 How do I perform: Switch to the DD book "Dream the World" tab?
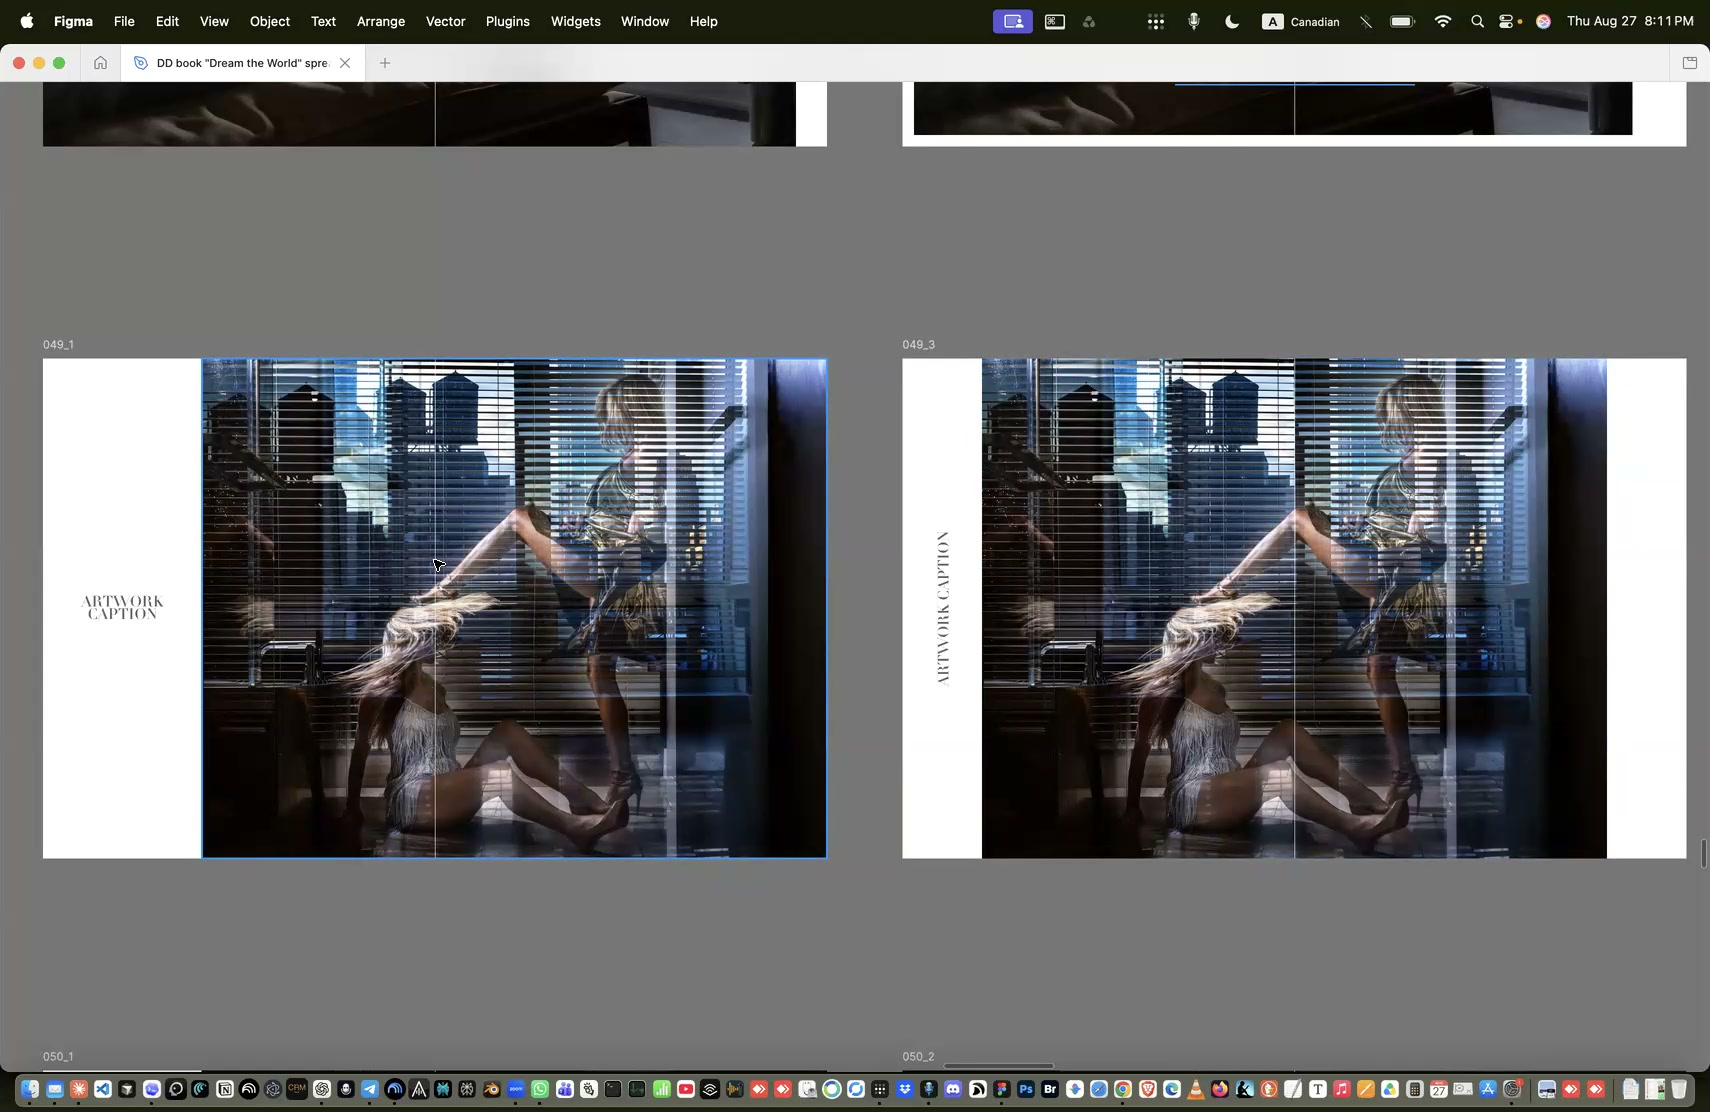click(242, 63)
